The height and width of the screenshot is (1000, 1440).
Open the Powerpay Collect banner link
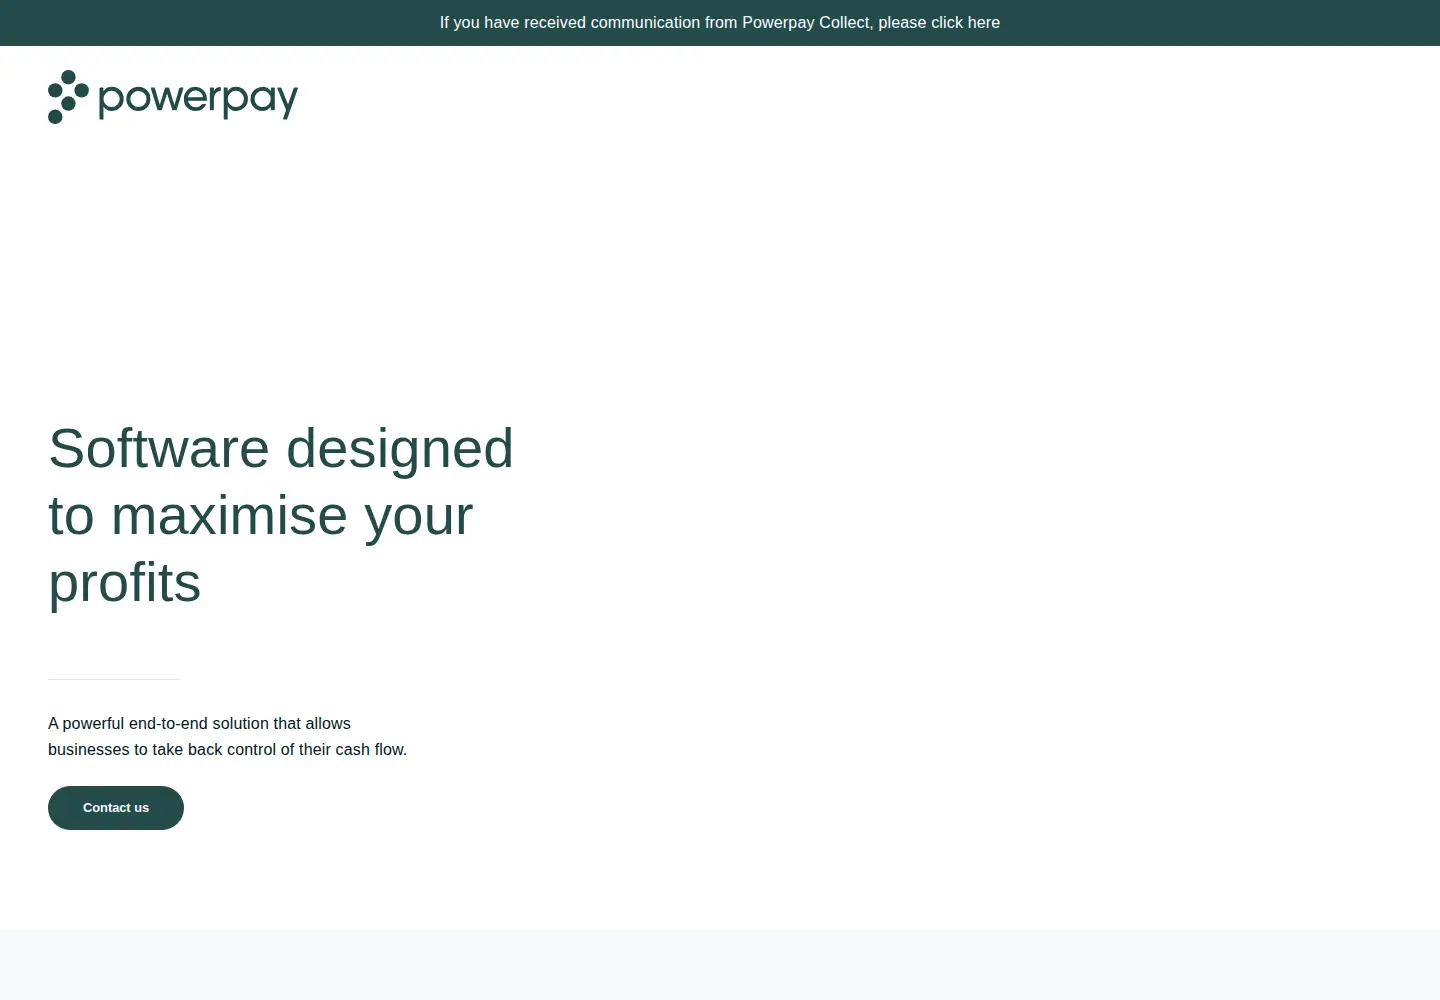tap(720, 22)
